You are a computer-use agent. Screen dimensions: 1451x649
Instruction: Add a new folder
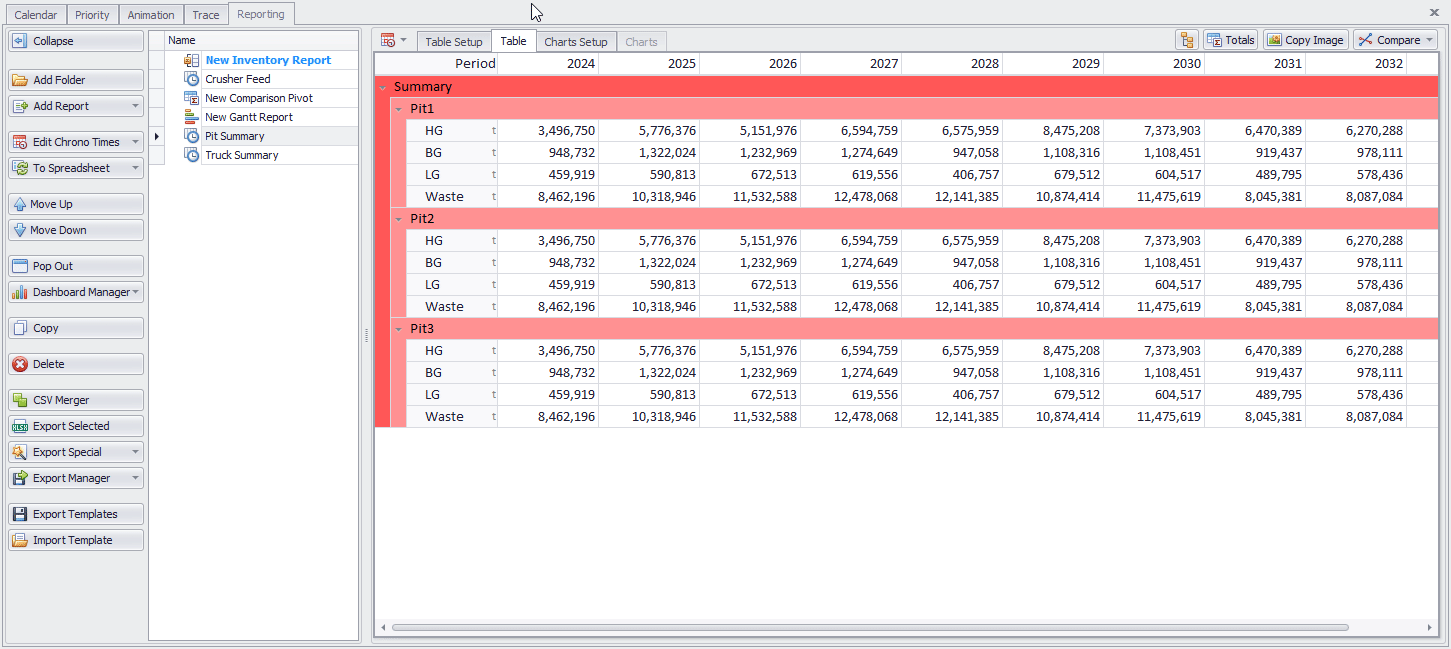(76, 80)
